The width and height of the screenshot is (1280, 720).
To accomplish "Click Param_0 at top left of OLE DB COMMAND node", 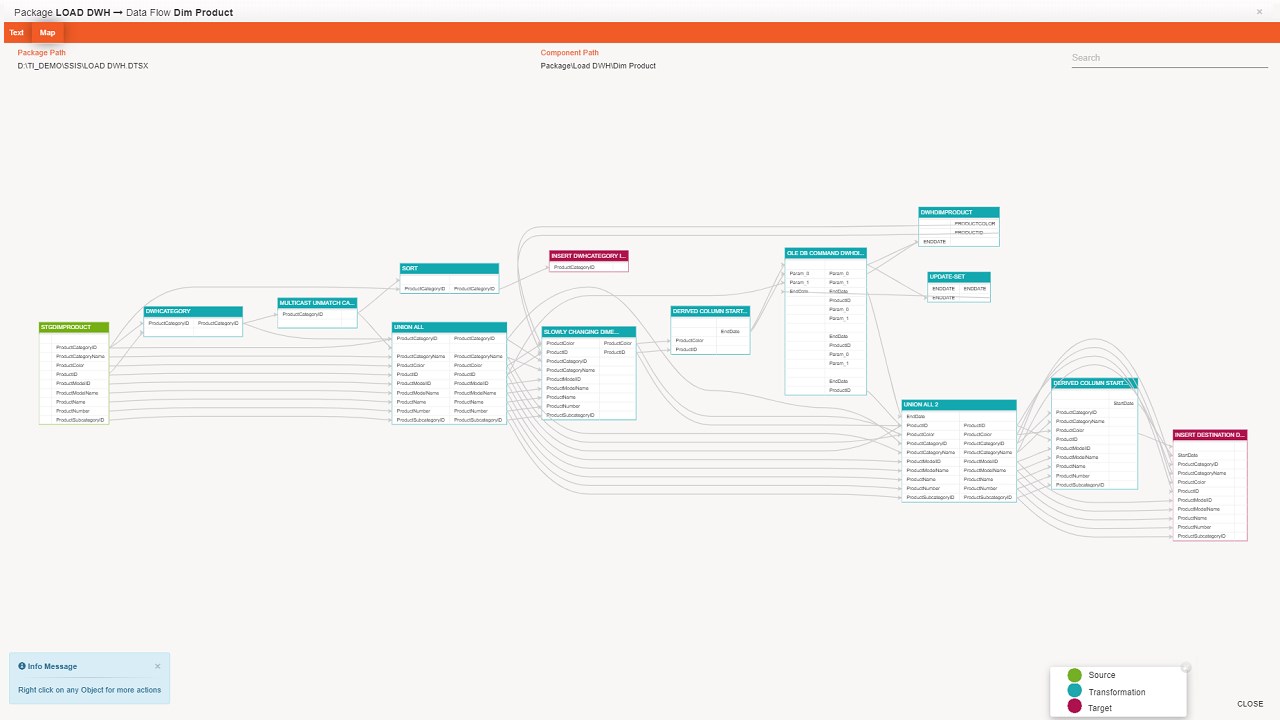I will [x=799, y=273].
